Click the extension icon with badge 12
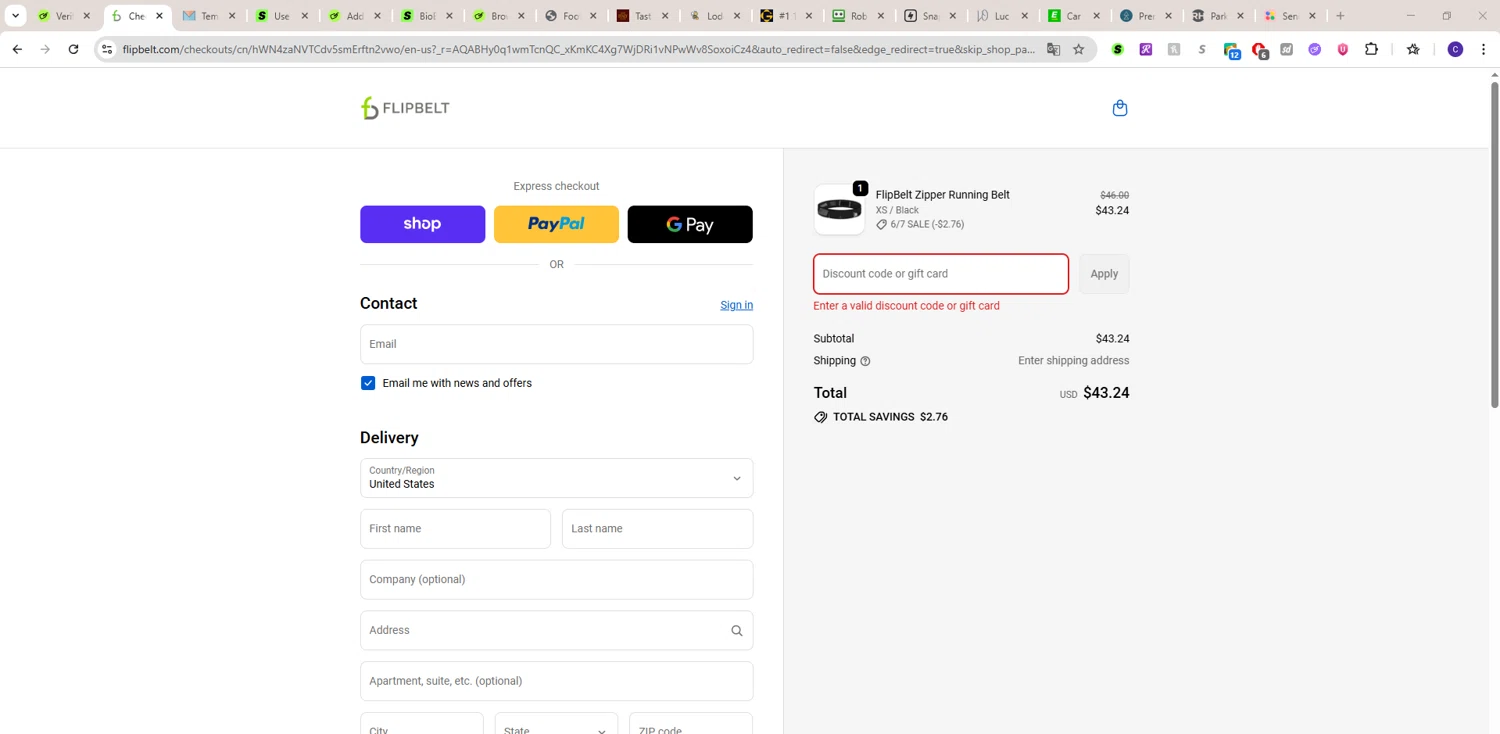Viewport: 1500px width, 734px height. (x=1231, y=50)
